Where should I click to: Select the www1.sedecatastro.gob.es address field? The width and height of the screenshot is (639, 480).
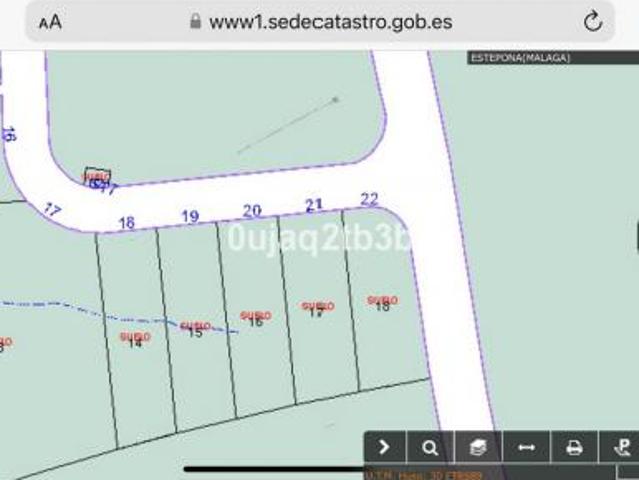coord(320,22)
